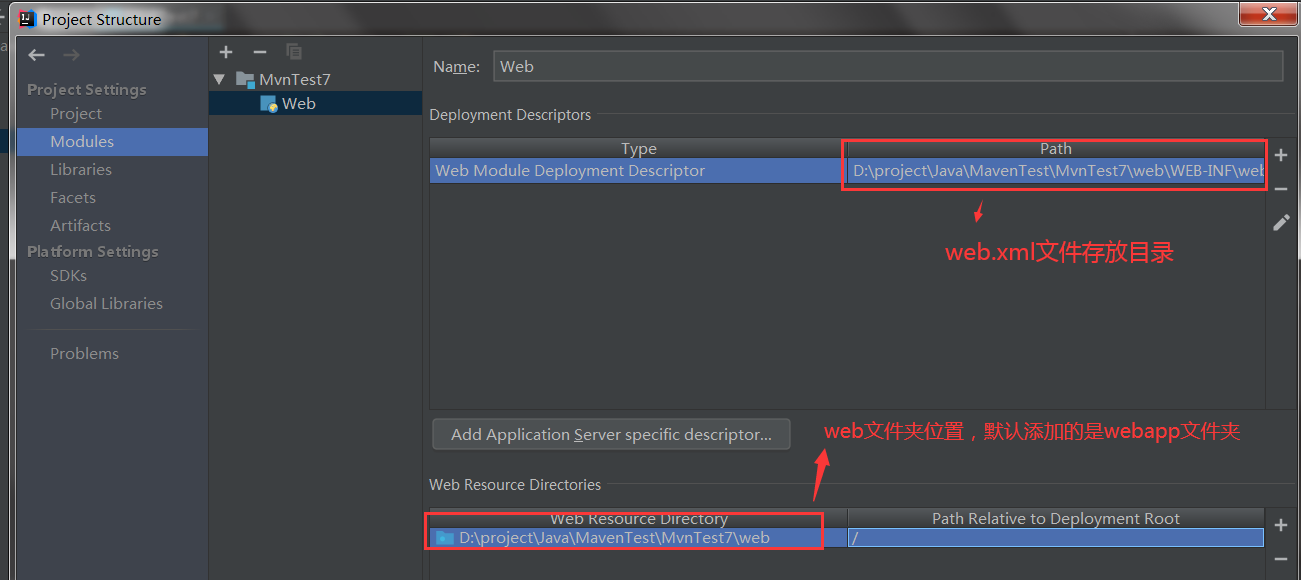Screen dimensions: 1301x580
Task: Click Path Relative to Deployment Root header
Action: click(x=1055, y=518)
